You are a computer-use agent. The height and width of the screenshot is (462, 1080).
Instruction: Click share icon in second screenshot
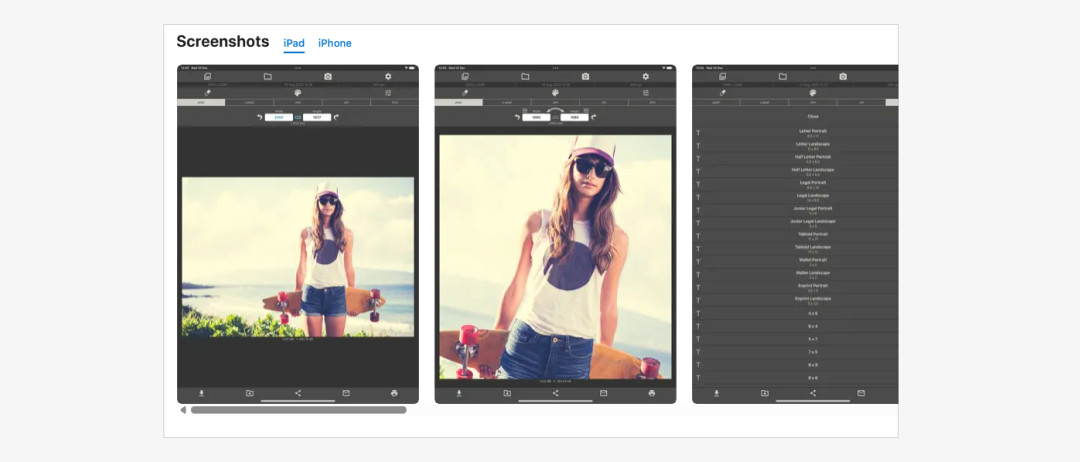click(x=555, y=393)
